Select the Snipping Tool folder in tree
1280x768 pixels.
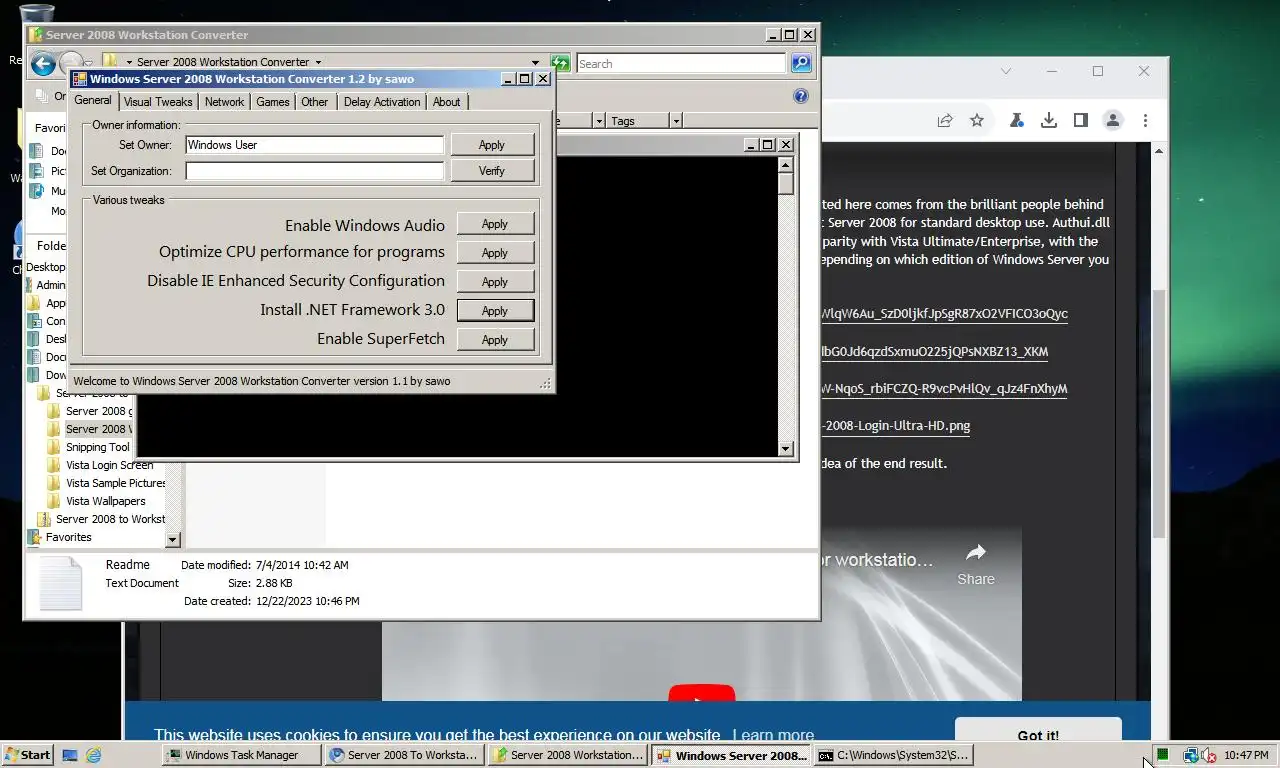pyautogui.click(x=98, y=447)
